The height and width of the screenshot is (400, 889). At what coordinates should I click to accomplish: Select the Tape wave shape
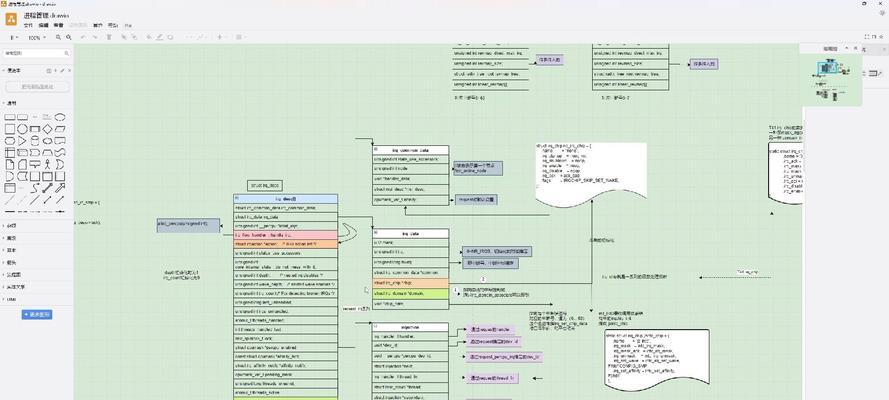(x=60, y=153)
